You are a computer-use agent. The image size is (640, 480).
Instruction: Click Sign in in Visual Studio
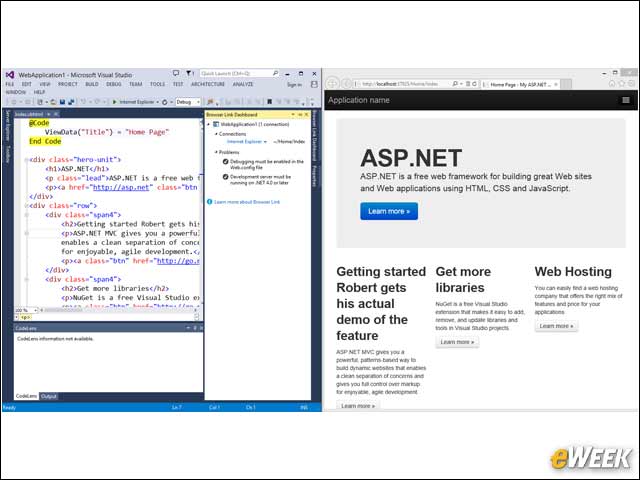click(x=294, y=84)
